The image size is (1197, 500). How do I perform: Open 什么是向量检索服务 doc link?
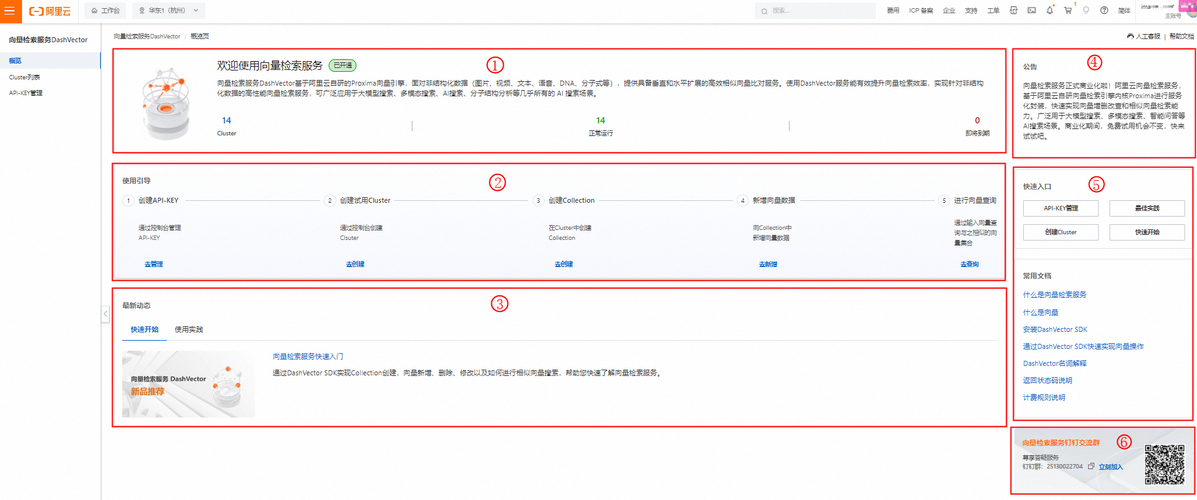point(1054,294)
